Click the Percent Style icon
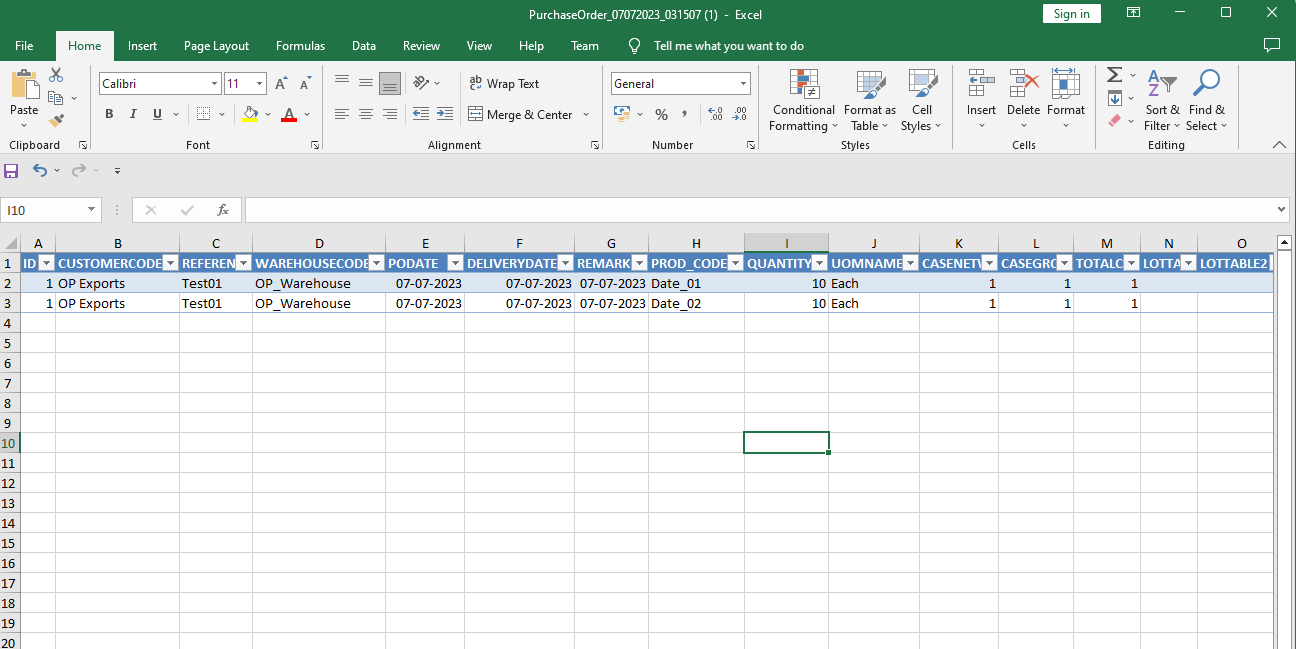The width and height of the screenshot is (1296, 649). [x=661, y=115]
